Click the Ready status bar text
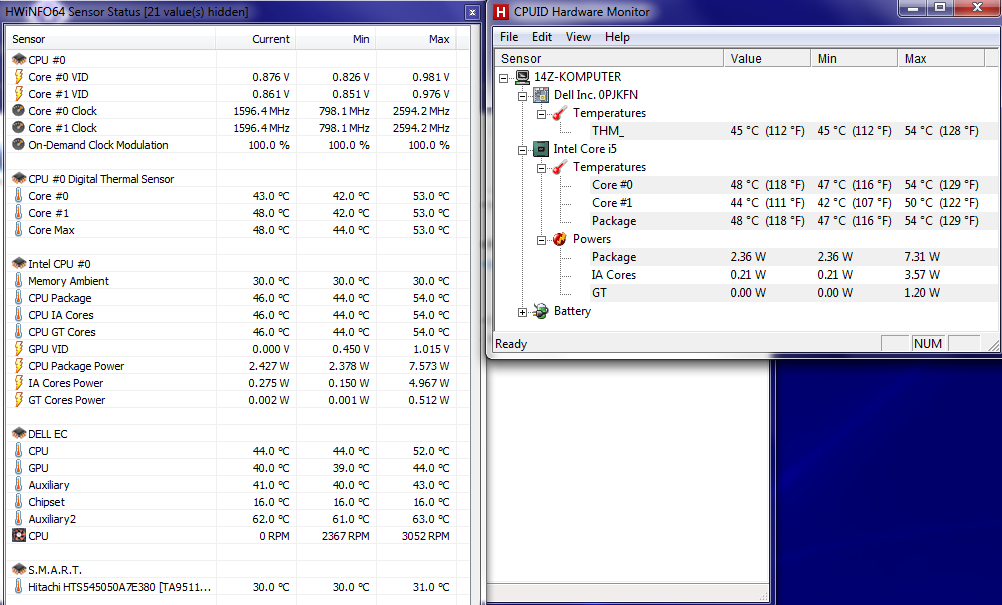 (x=511, y=344)
